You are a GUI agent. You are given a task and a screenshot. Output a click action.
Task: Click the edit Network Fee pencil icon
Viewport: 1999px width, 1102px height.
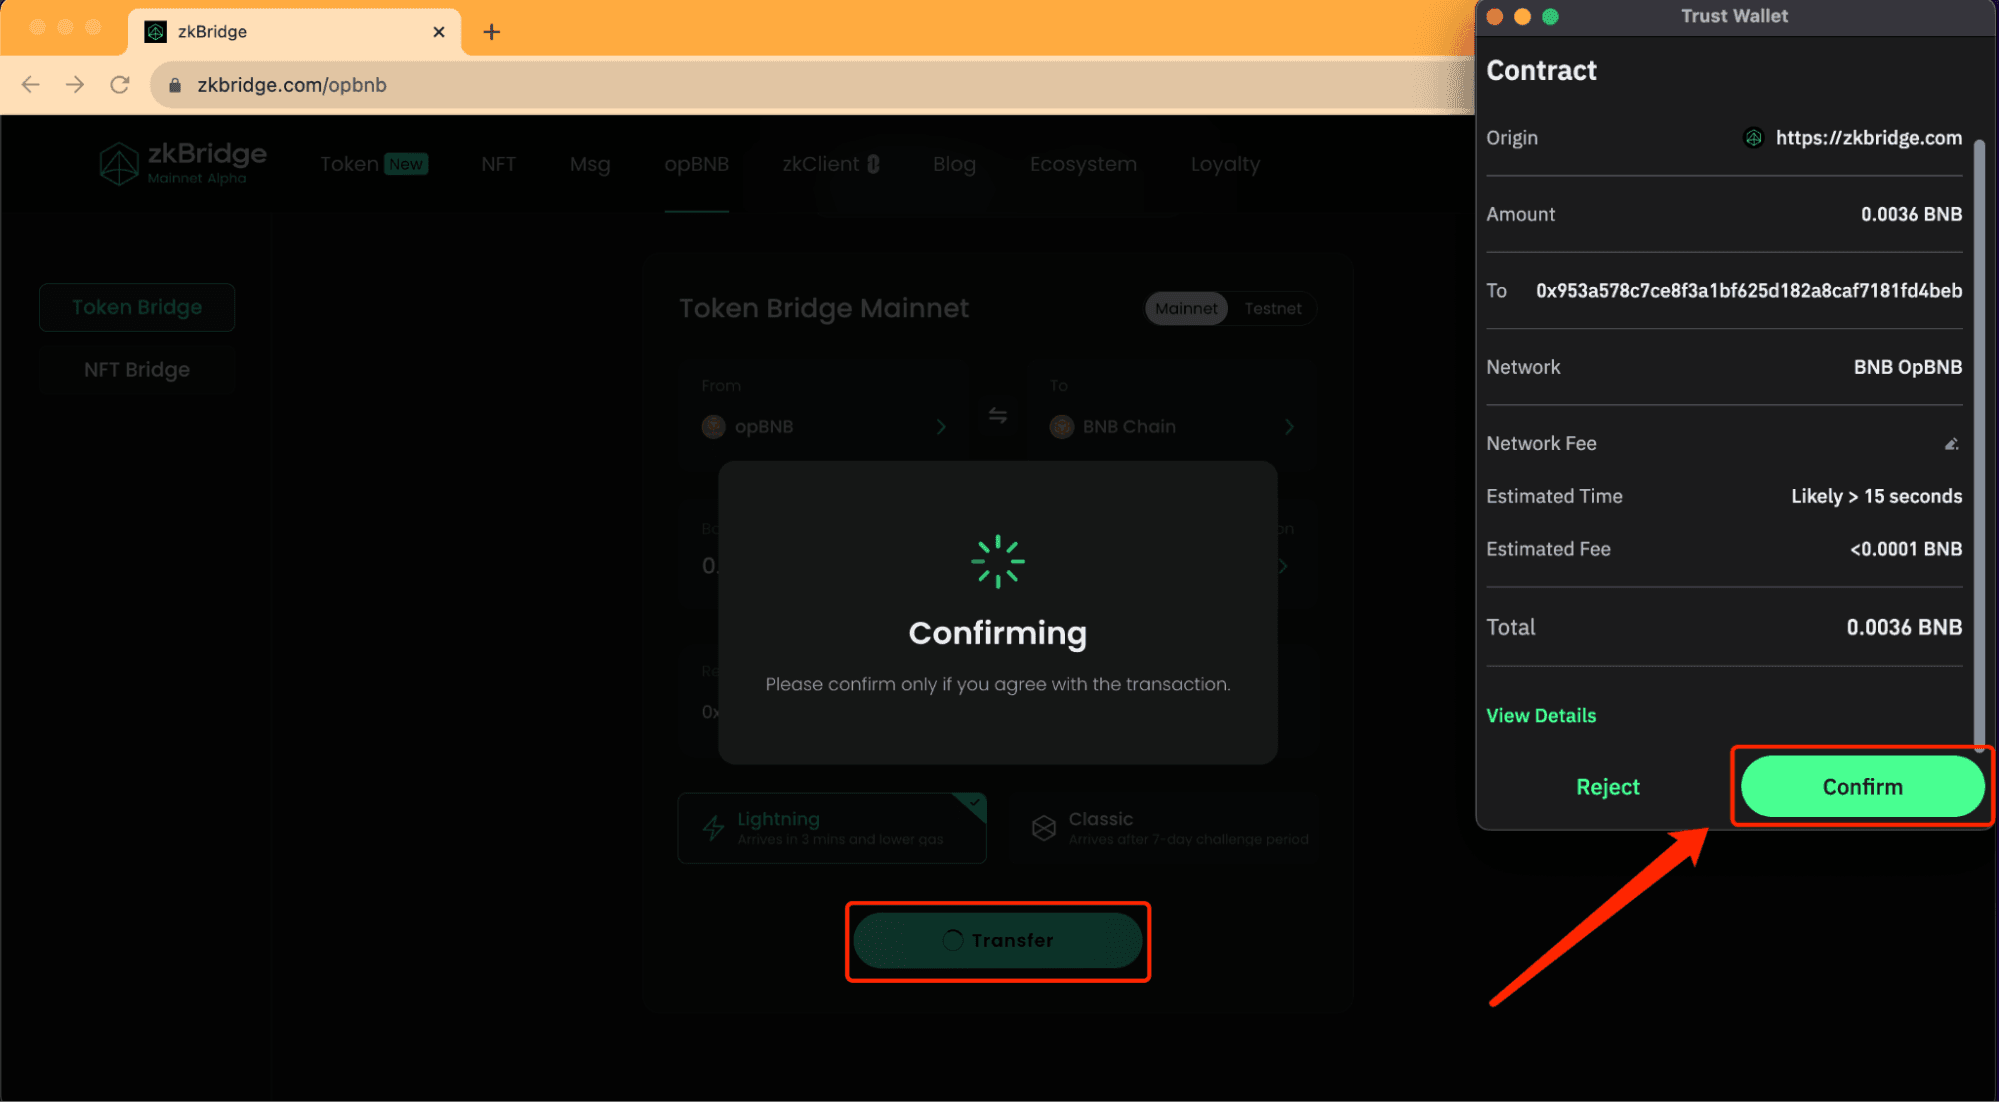pos(1951,444)
